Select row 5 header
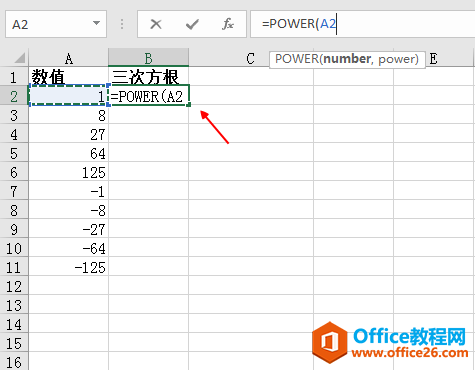Screen dimensions: 475x370 14,153
